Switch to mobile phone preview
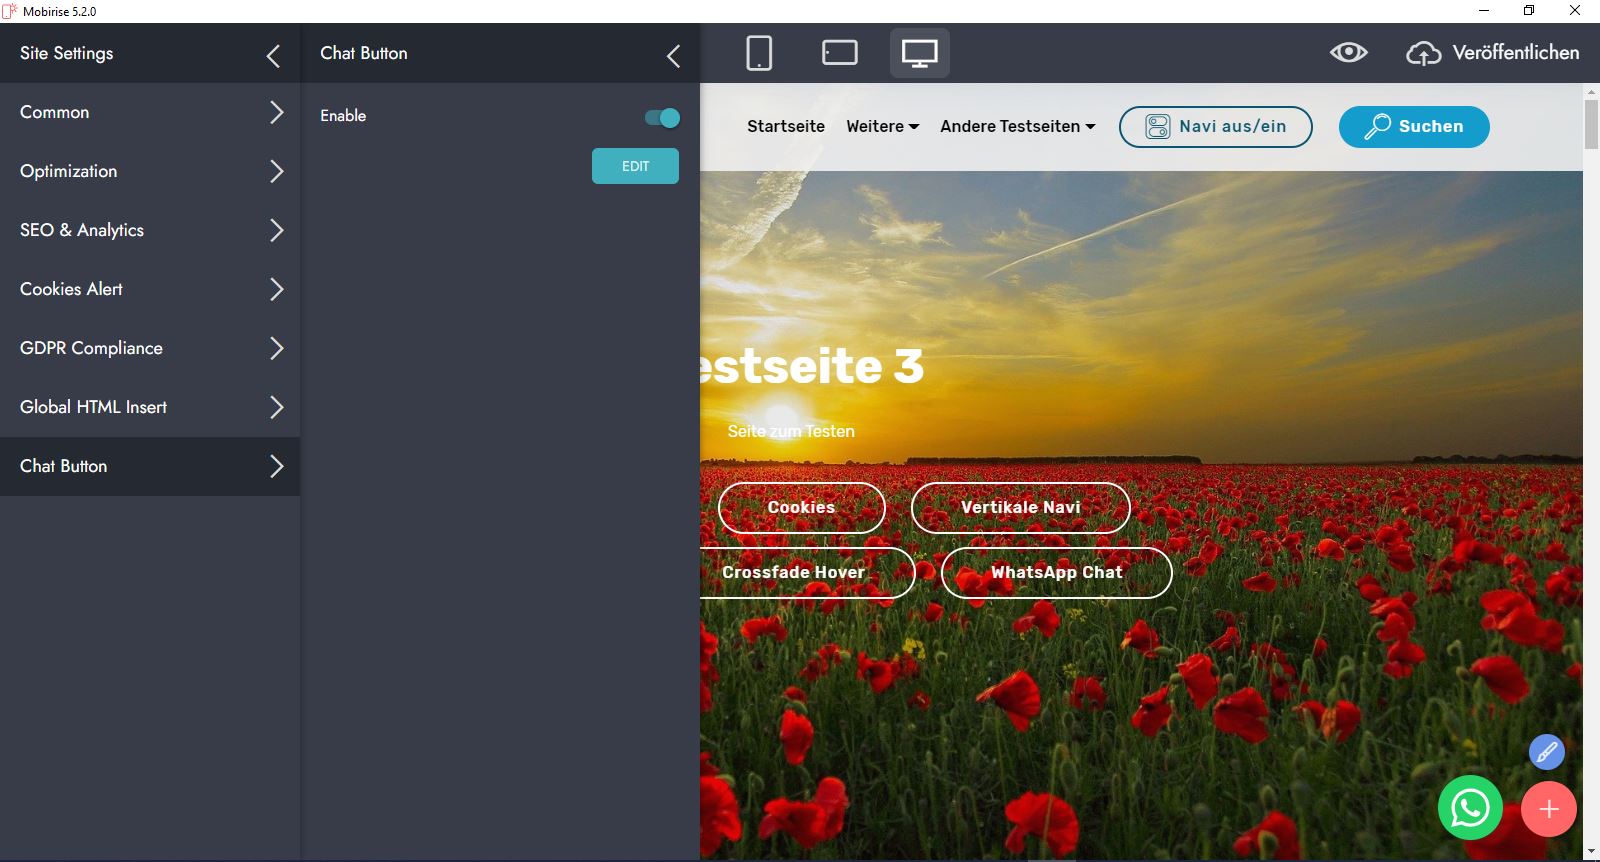Viewport: 1600px width, 862px height. point(759,53)
